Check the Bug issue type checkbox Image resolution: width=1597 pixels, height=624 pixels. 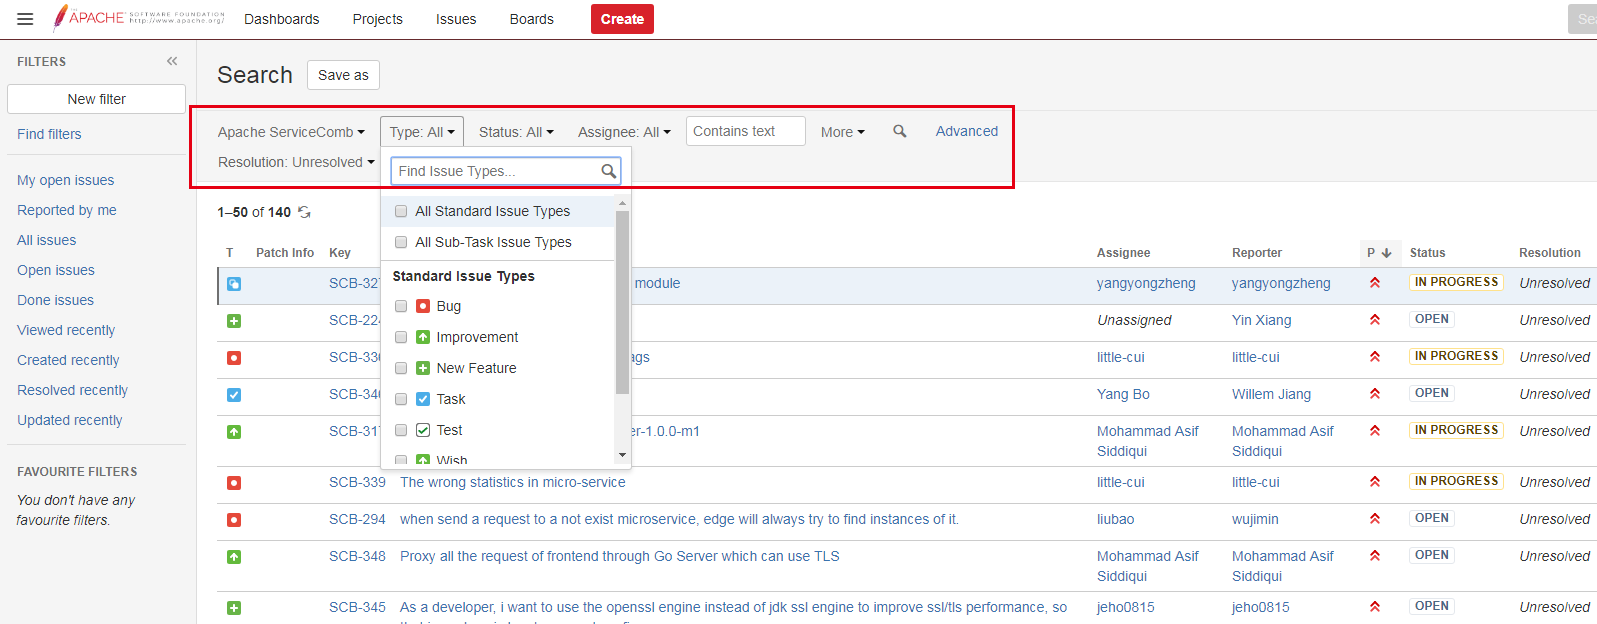(401, 306)
